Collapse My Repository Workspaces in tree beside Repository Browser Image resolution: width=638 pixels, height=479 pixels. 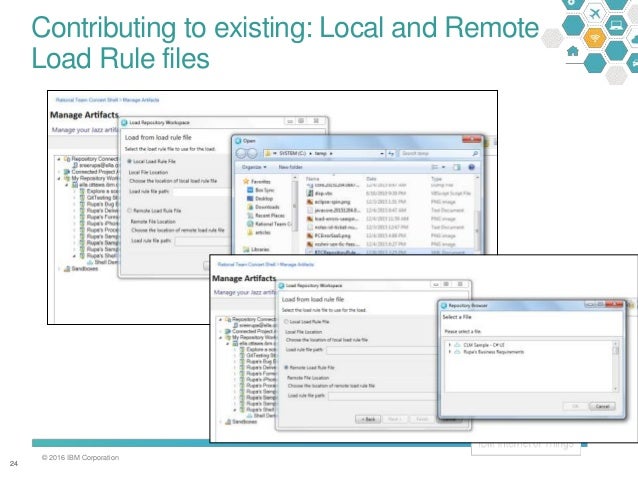click(x=221, y=337)
